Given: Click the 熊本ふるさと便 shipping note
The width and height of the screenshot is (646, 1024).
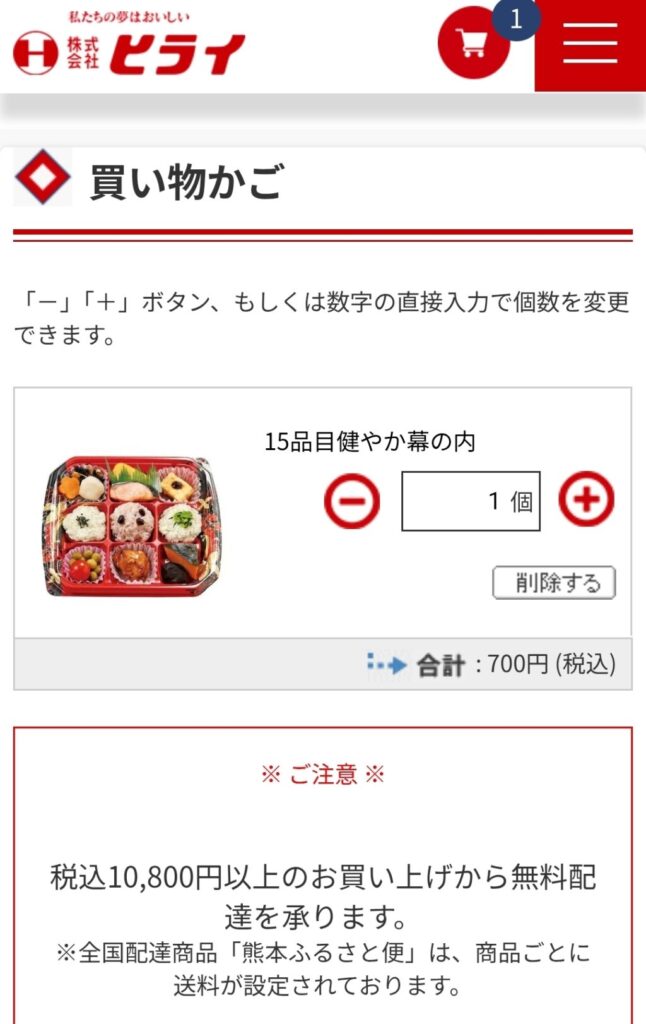Looking at the screenshot, I should (x=323, y=969).
